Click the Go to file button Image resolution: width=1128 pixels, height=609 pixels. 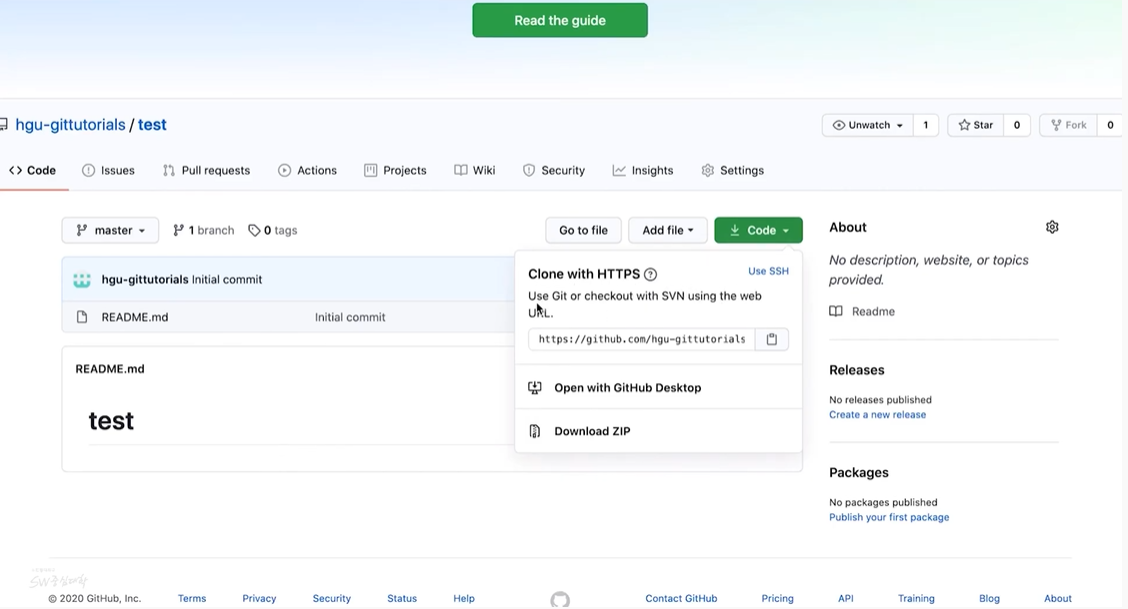[x=583, y=230]
